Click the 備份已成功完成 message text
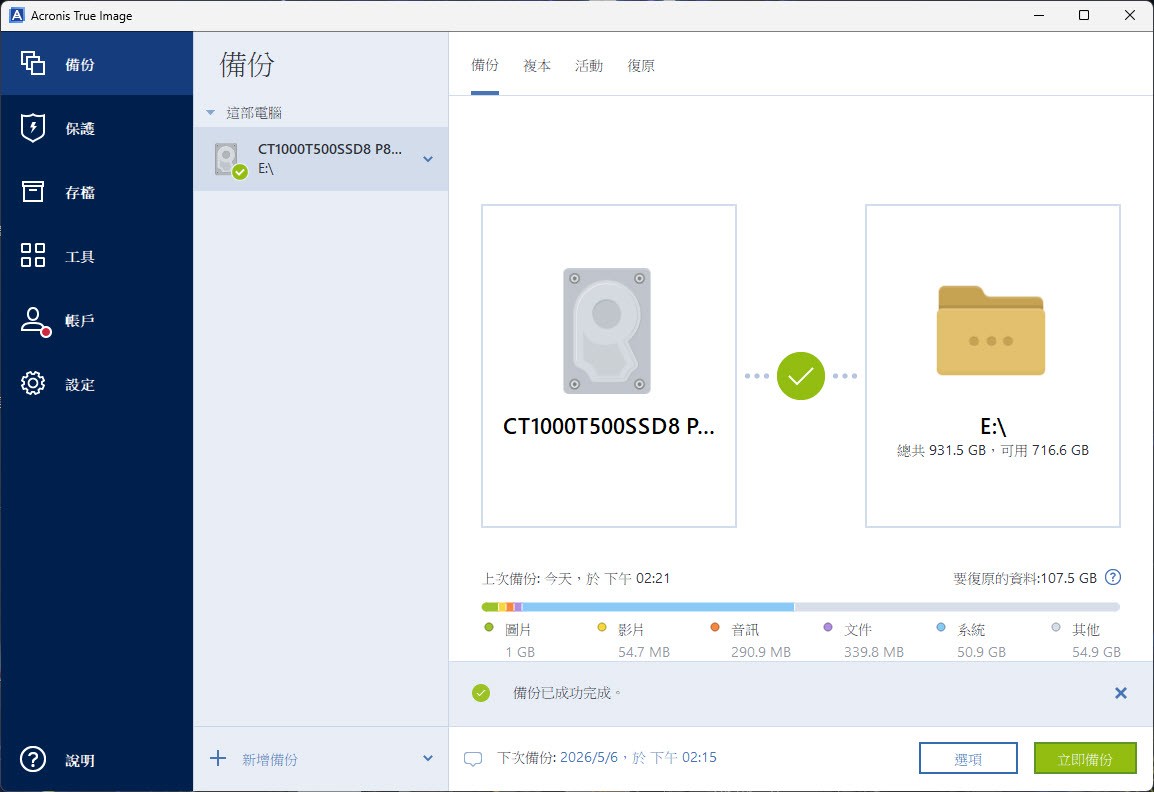 coord(567,693)
